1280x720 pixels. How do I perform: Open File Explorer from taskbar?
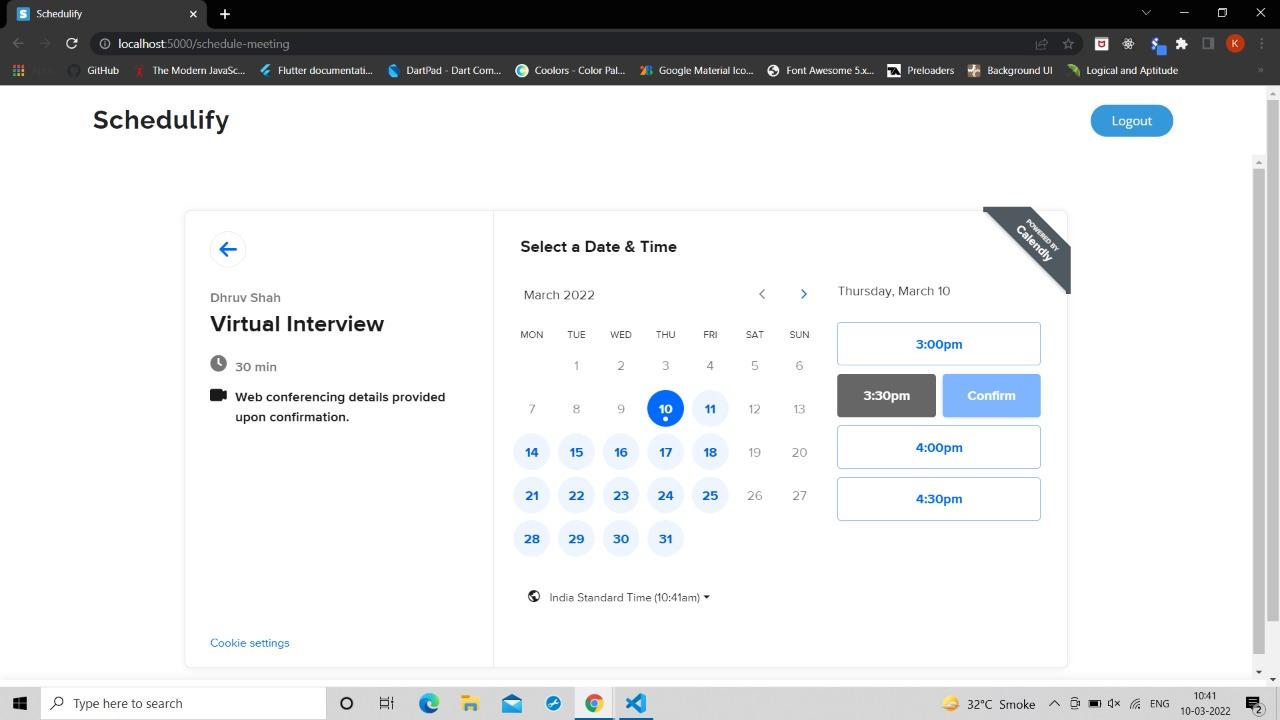[470, 703]
